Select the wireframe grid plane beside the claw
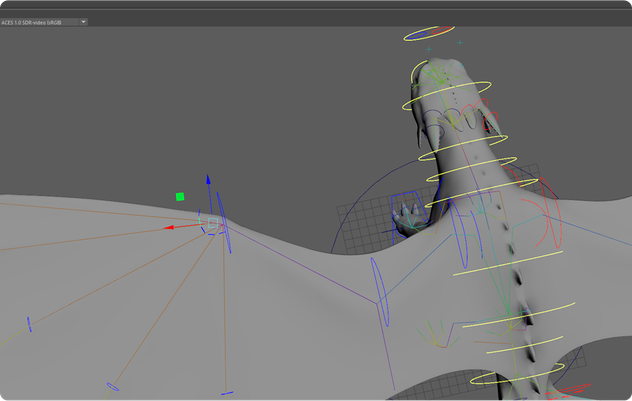The width and height of the screenshot is (632, 401). tap(359, 222)
